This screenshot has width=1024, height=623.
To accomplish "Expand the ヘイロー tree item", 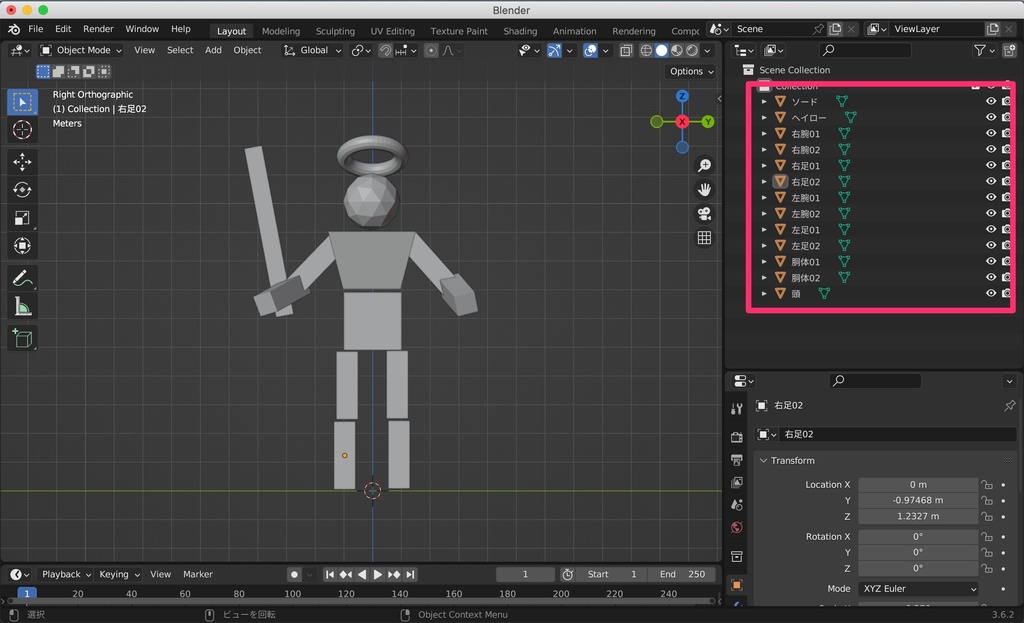I will coord(765,118).
